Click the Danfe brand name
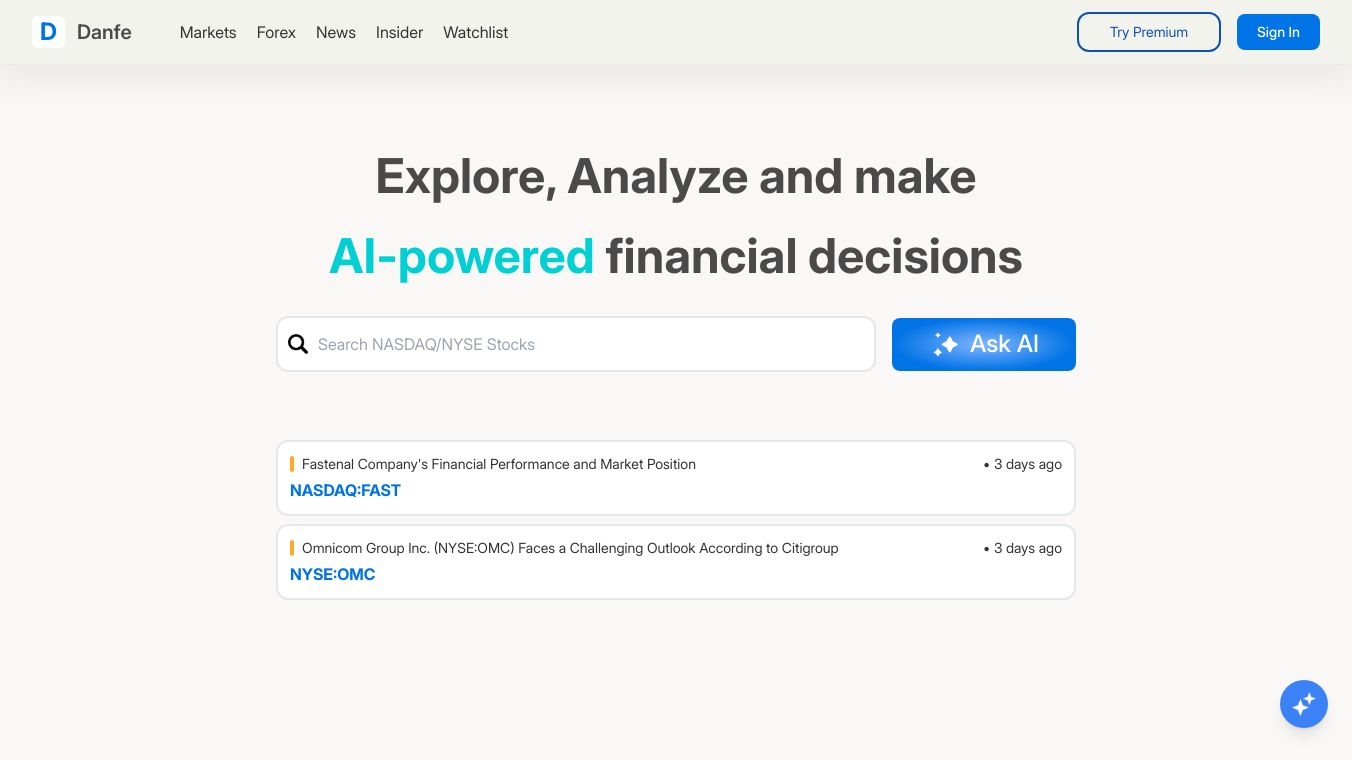This screenshot has height=760, width=1352. (x=104, y=32)
